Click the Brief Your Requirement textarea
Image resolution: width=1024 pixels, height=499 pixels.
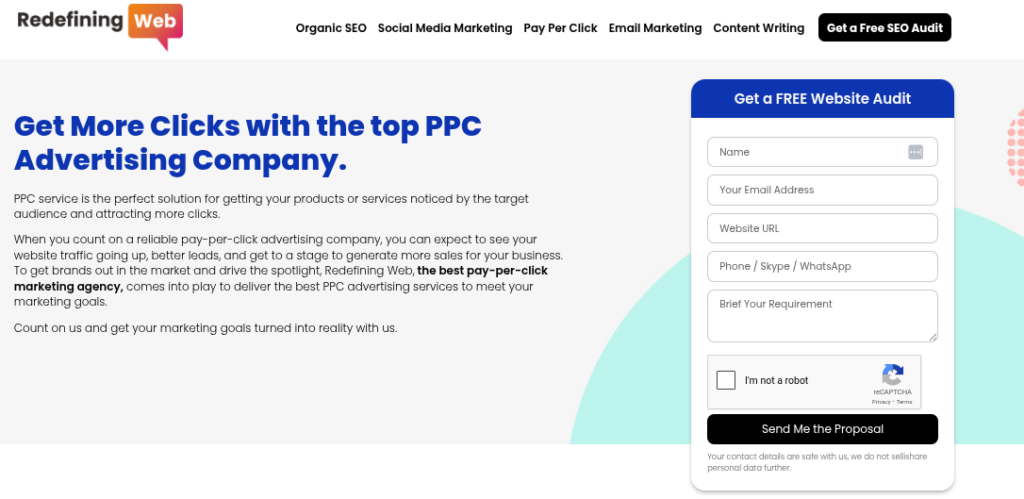pyautogui.click(x=822, y=315)
